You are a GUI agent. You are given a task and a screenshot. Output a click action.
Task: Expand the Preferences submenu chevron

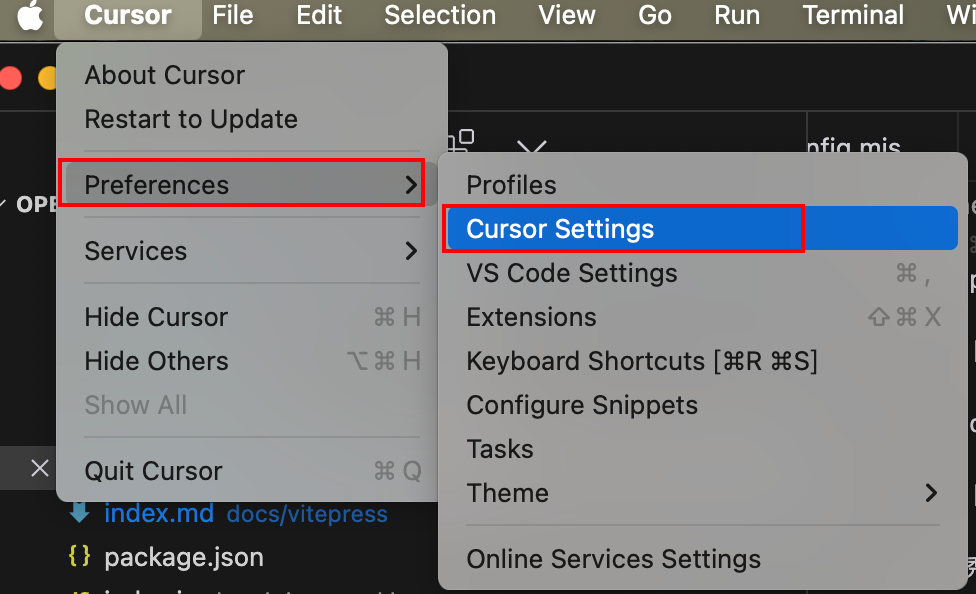coord(411,185)
